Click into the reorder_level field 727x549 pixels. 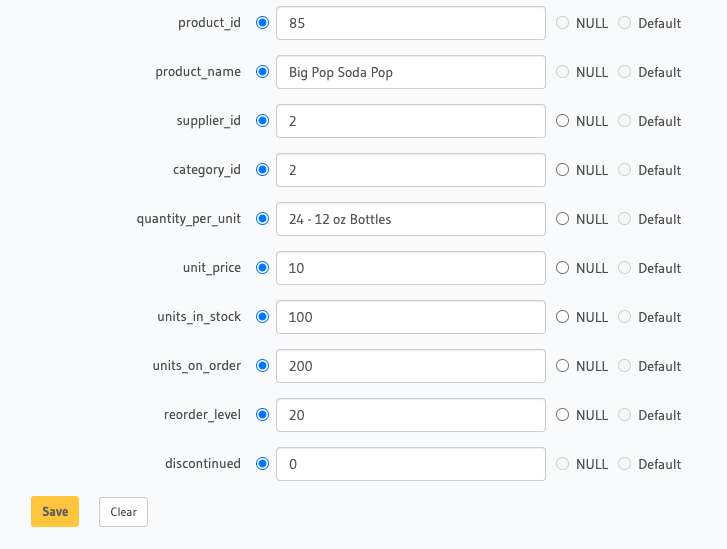(x=410, y=415)
